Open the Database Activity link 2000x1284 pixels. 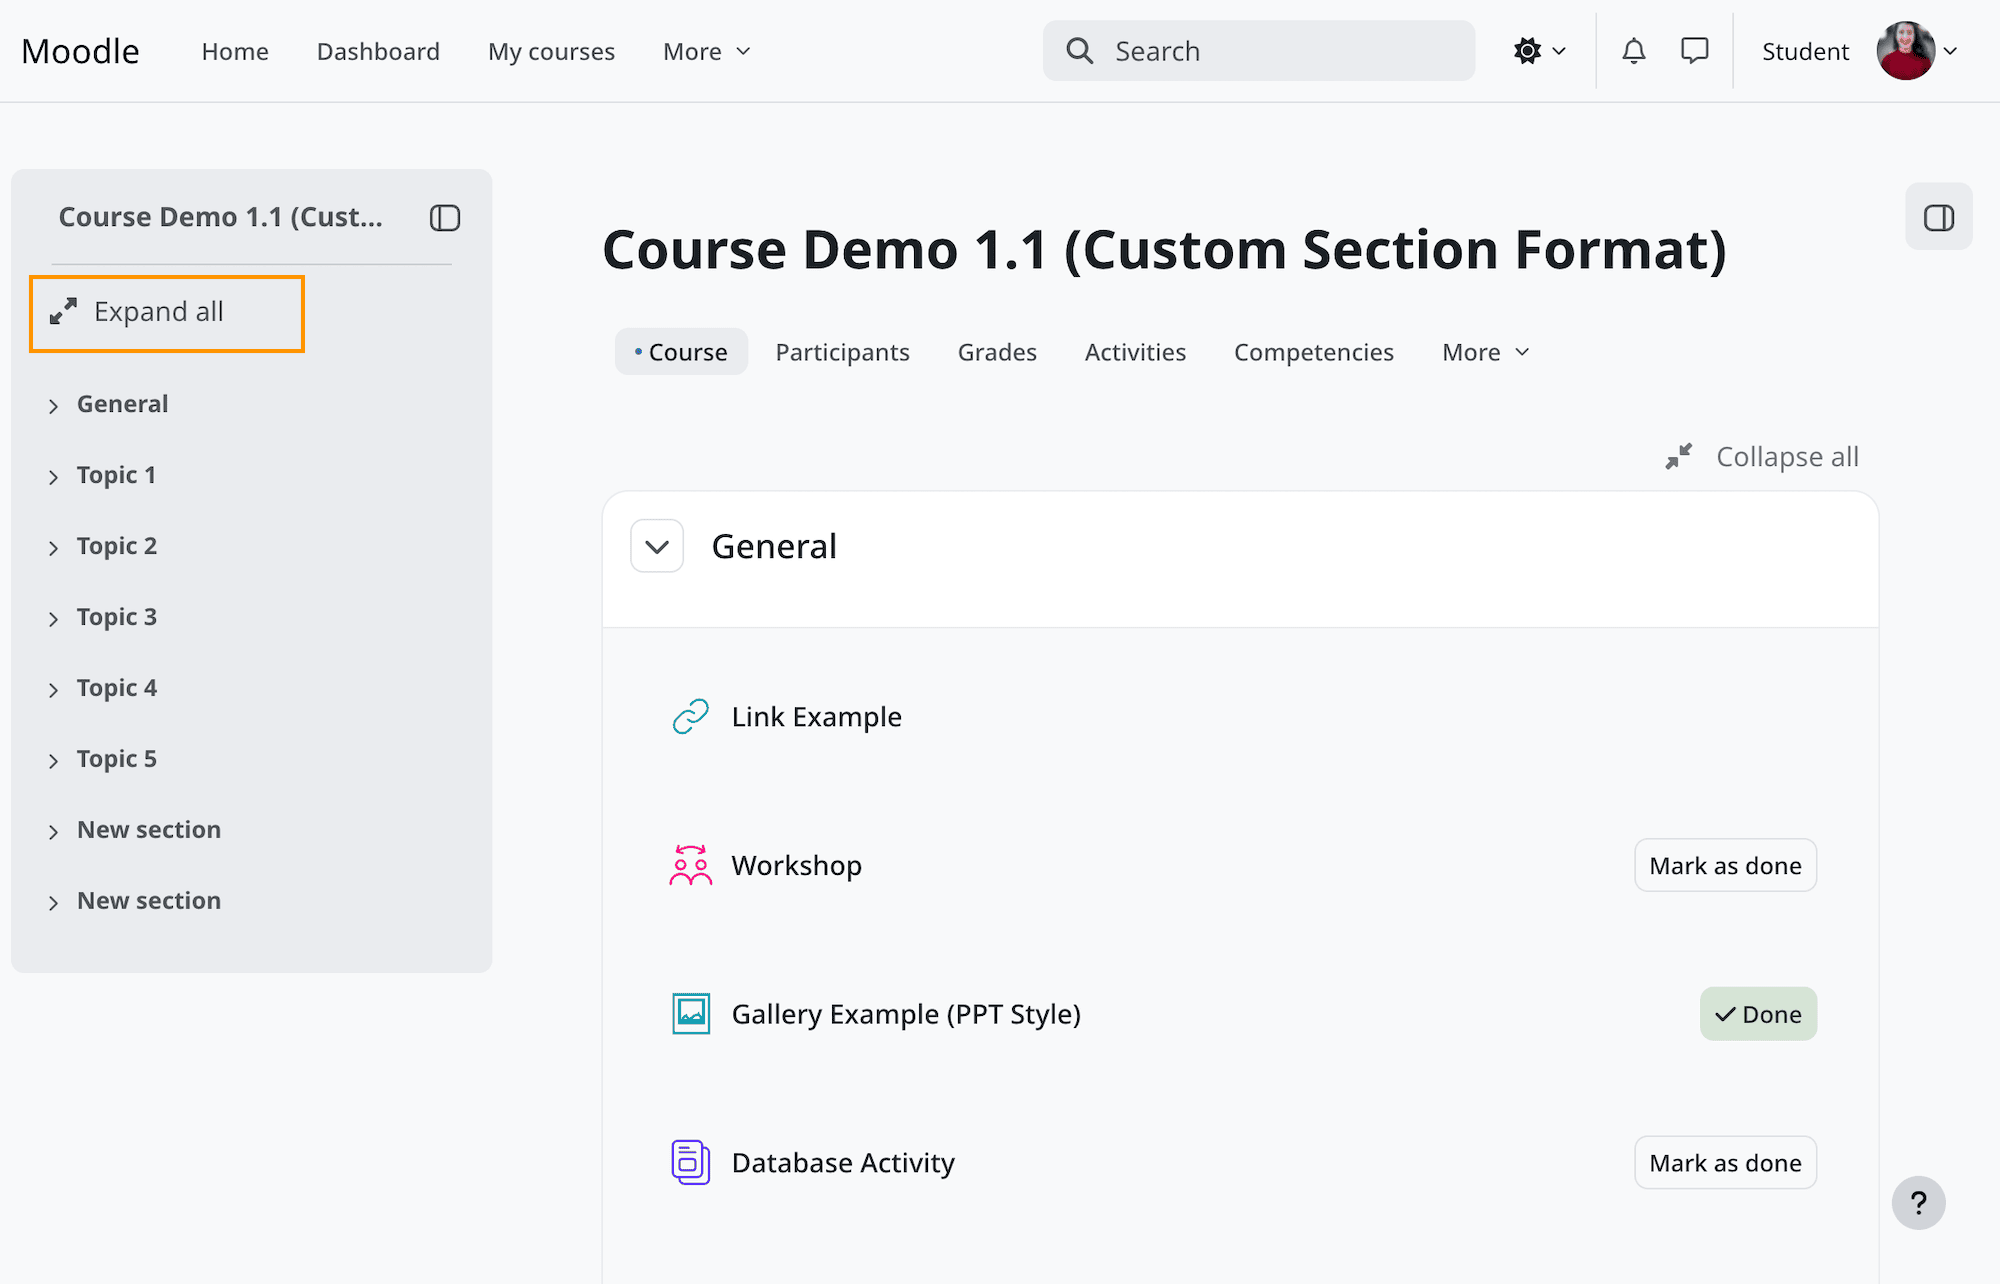point(843,1163)
